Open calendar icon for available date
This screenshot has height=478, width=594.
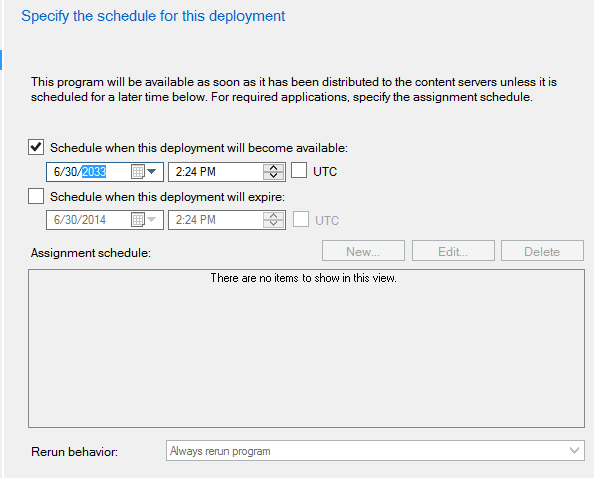click(x=138, y=172)
